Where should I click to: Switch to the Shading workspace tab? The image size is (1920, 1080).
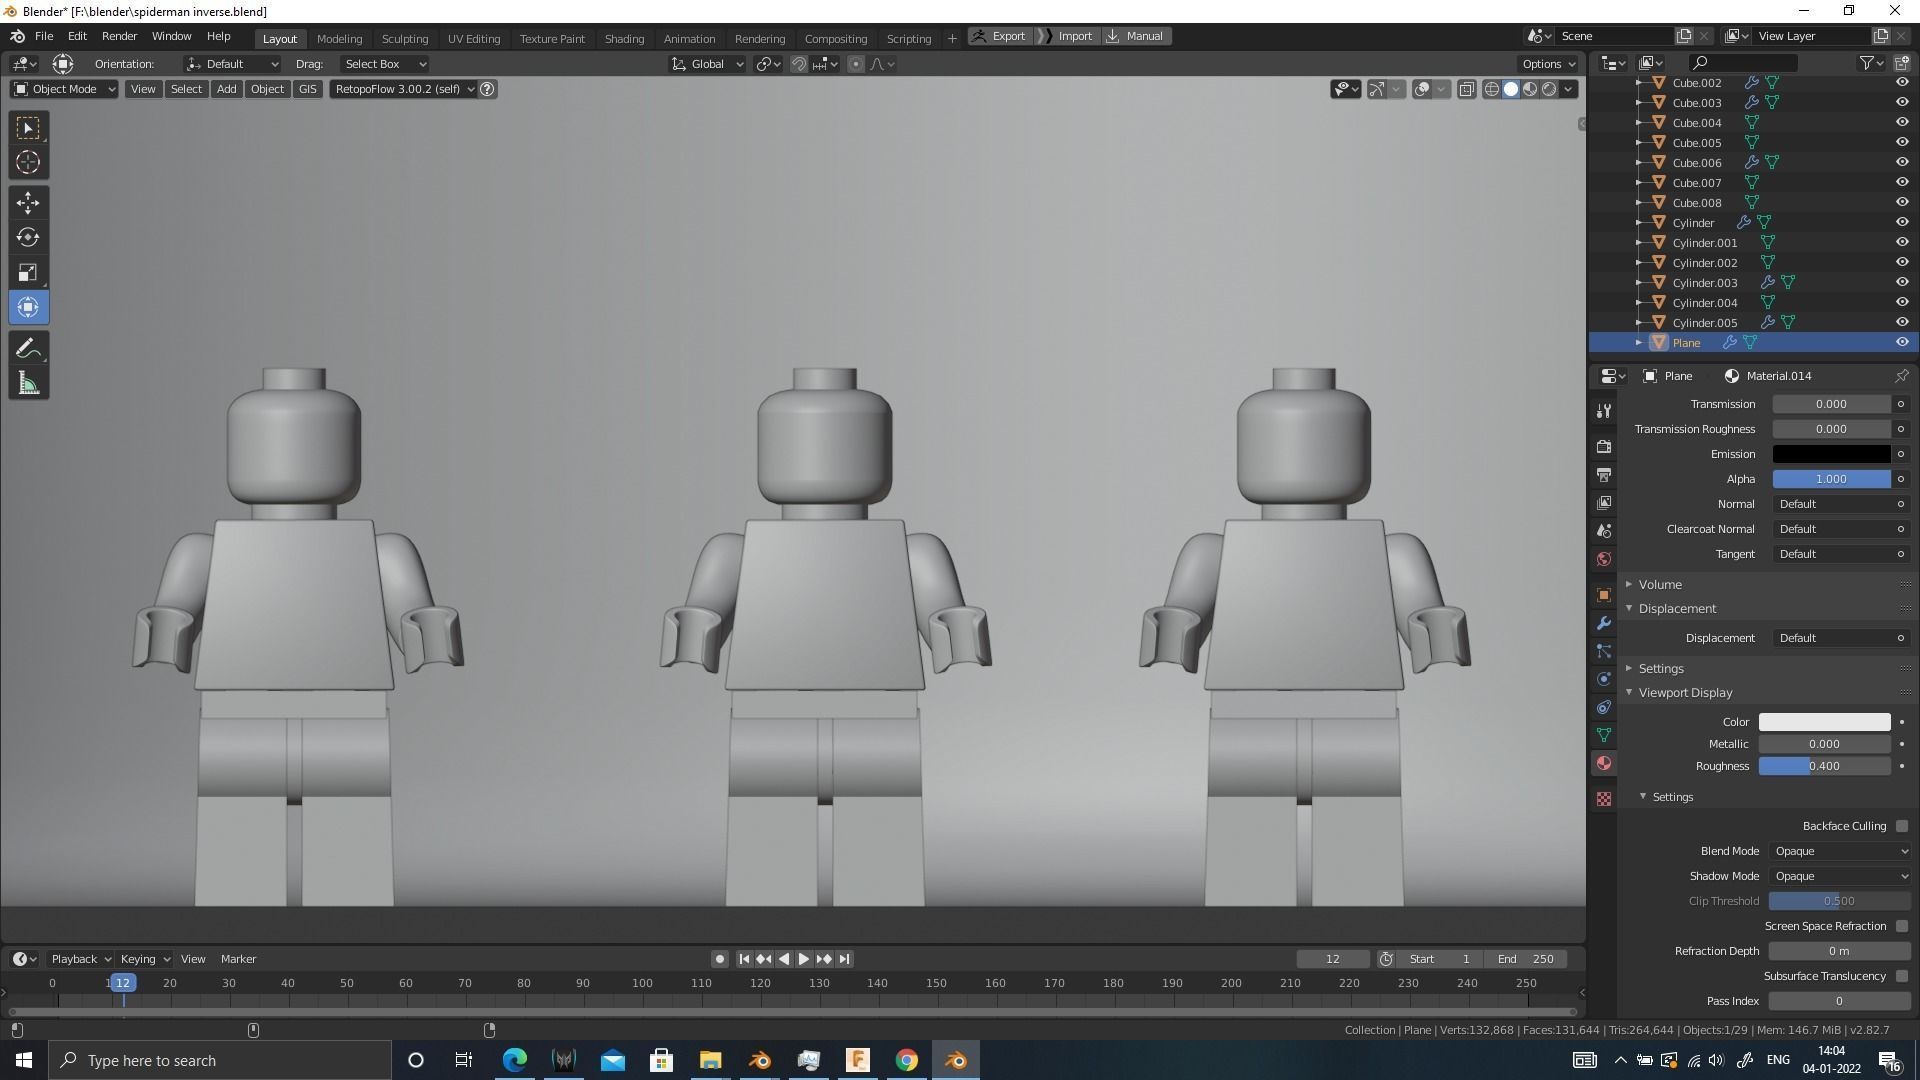click(624, 38)
